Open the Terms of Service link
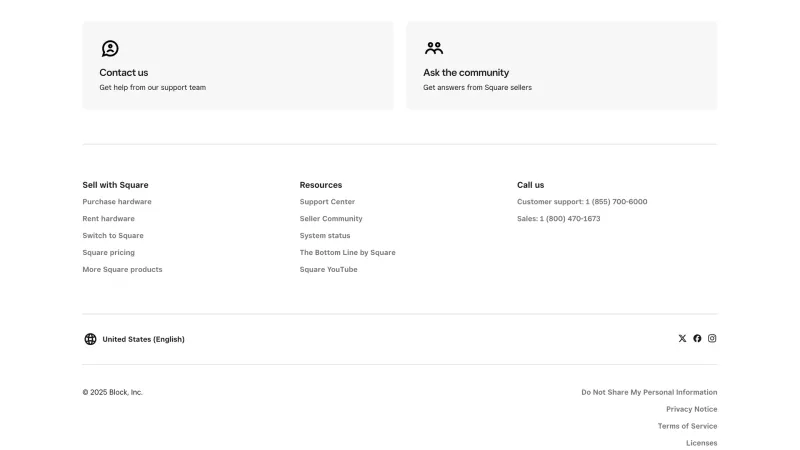 687,426
